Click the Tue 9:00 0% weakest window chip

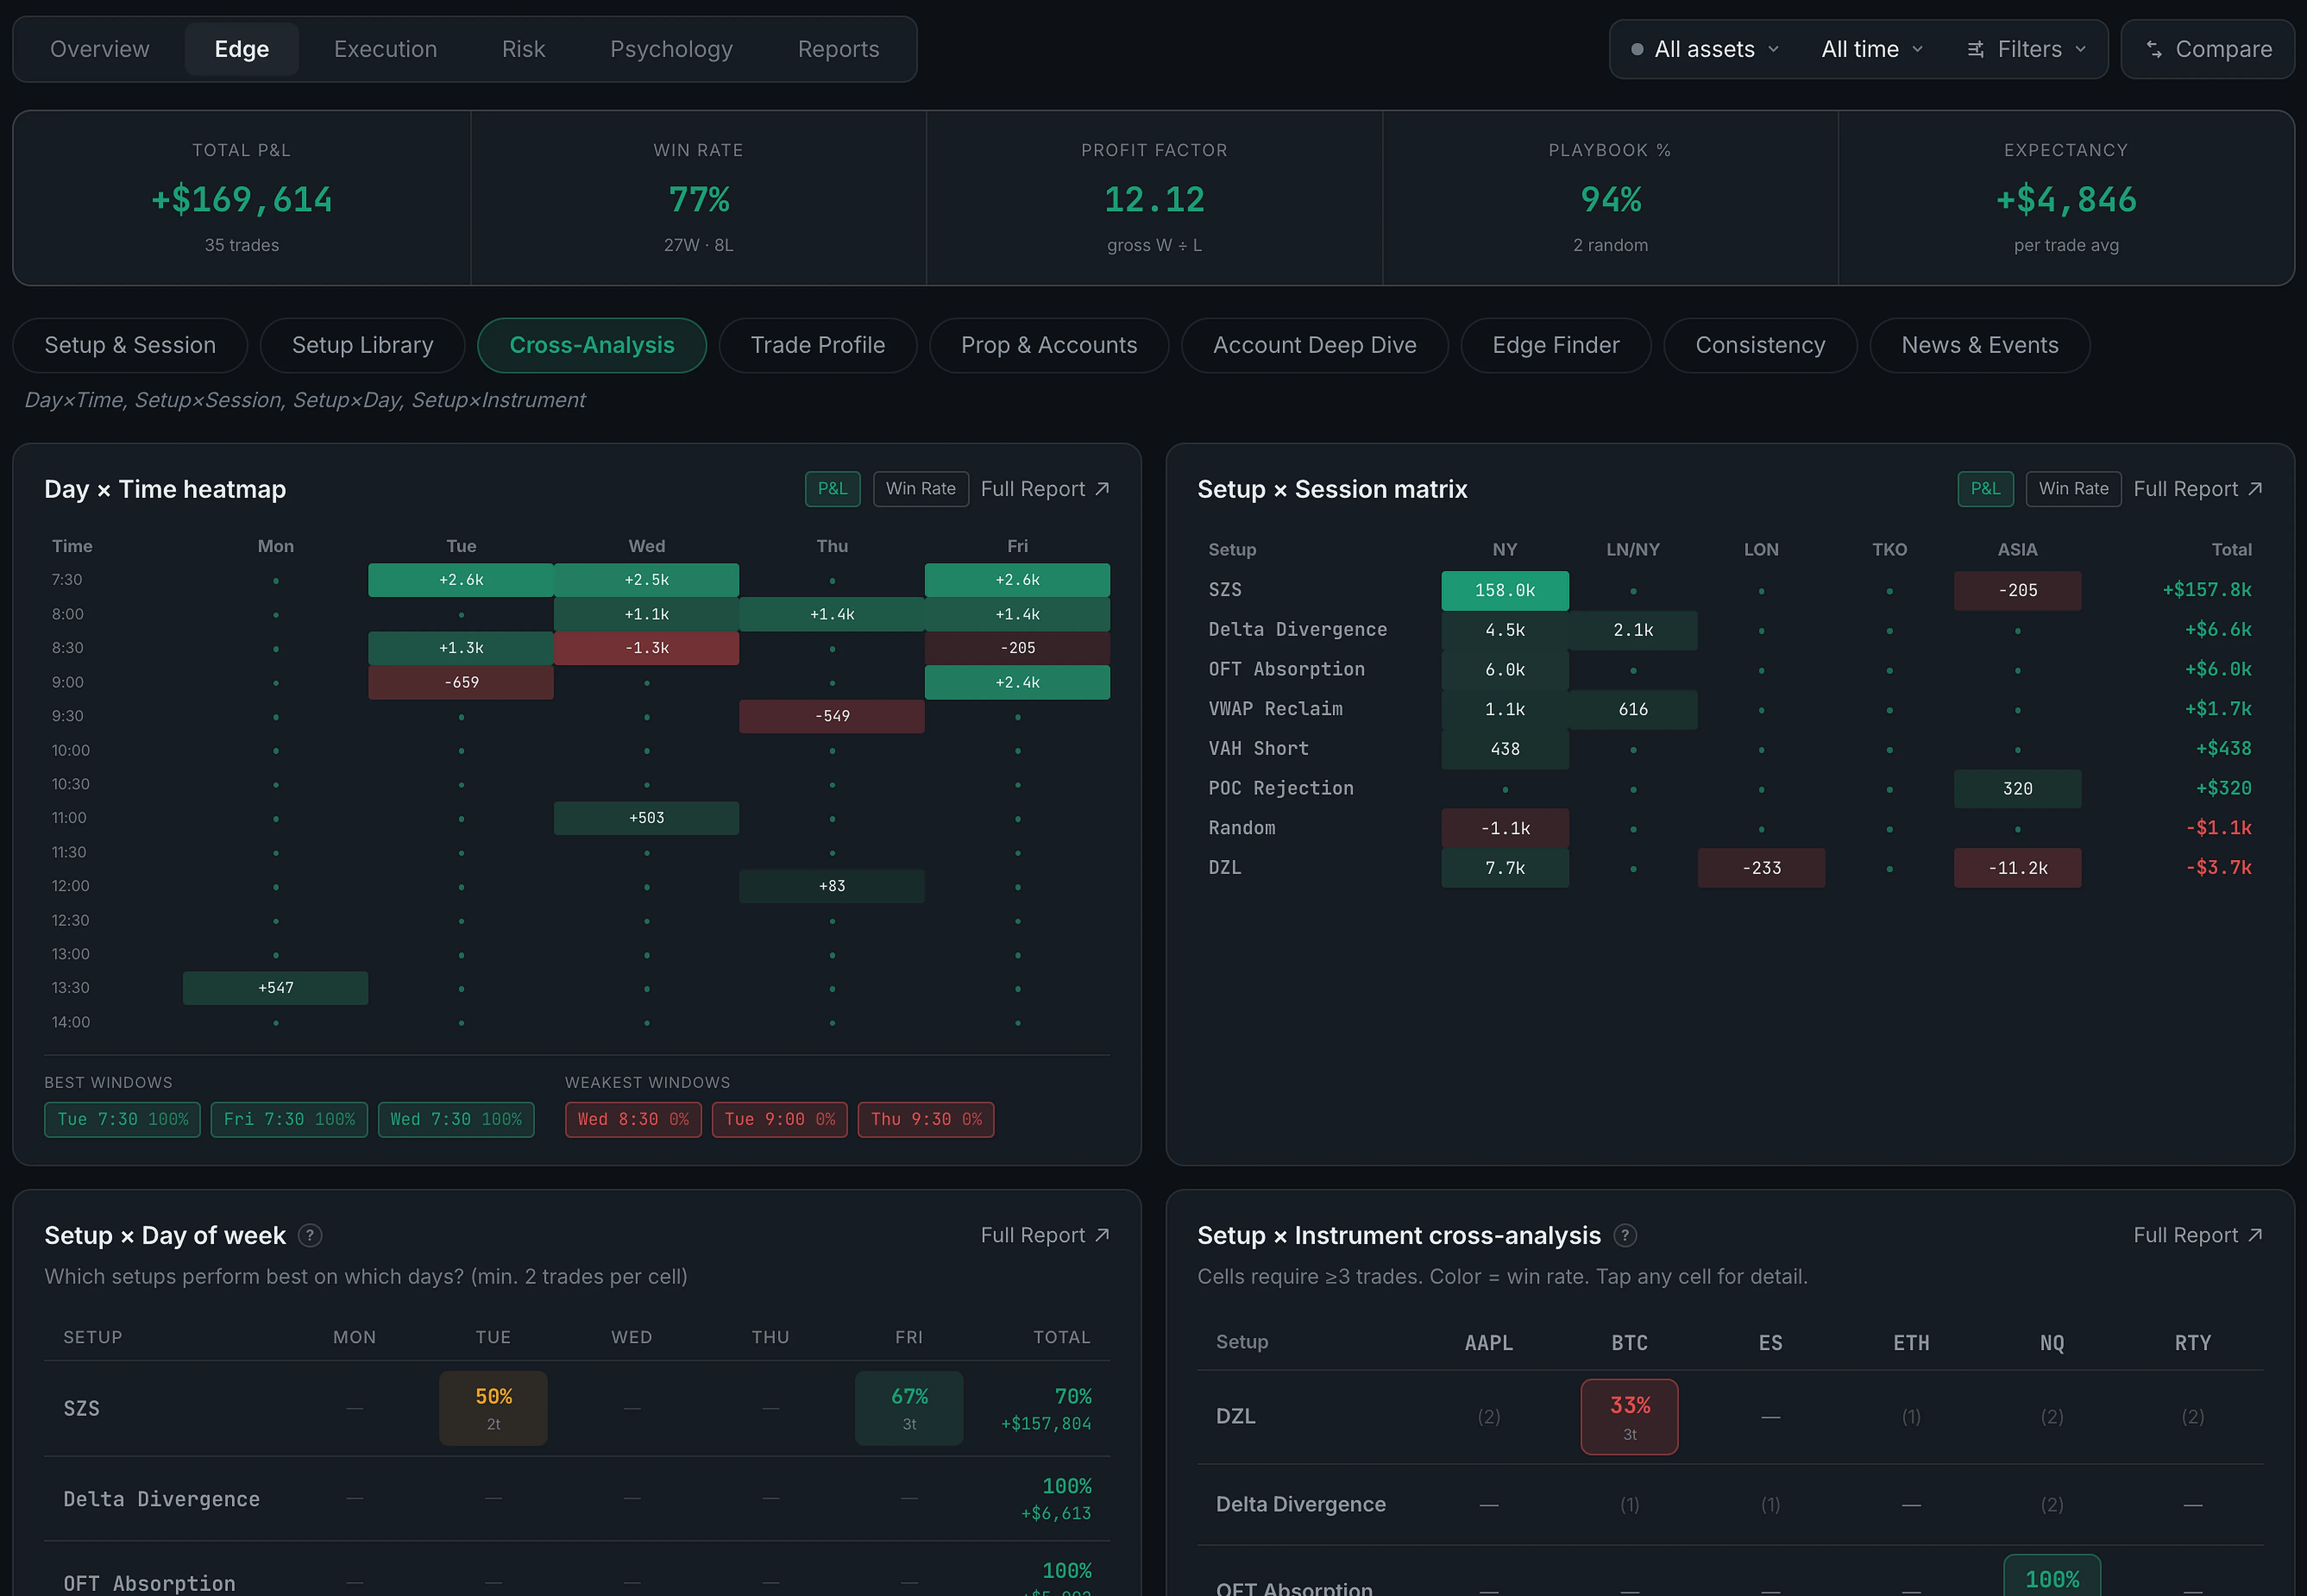click(780, 1119)
